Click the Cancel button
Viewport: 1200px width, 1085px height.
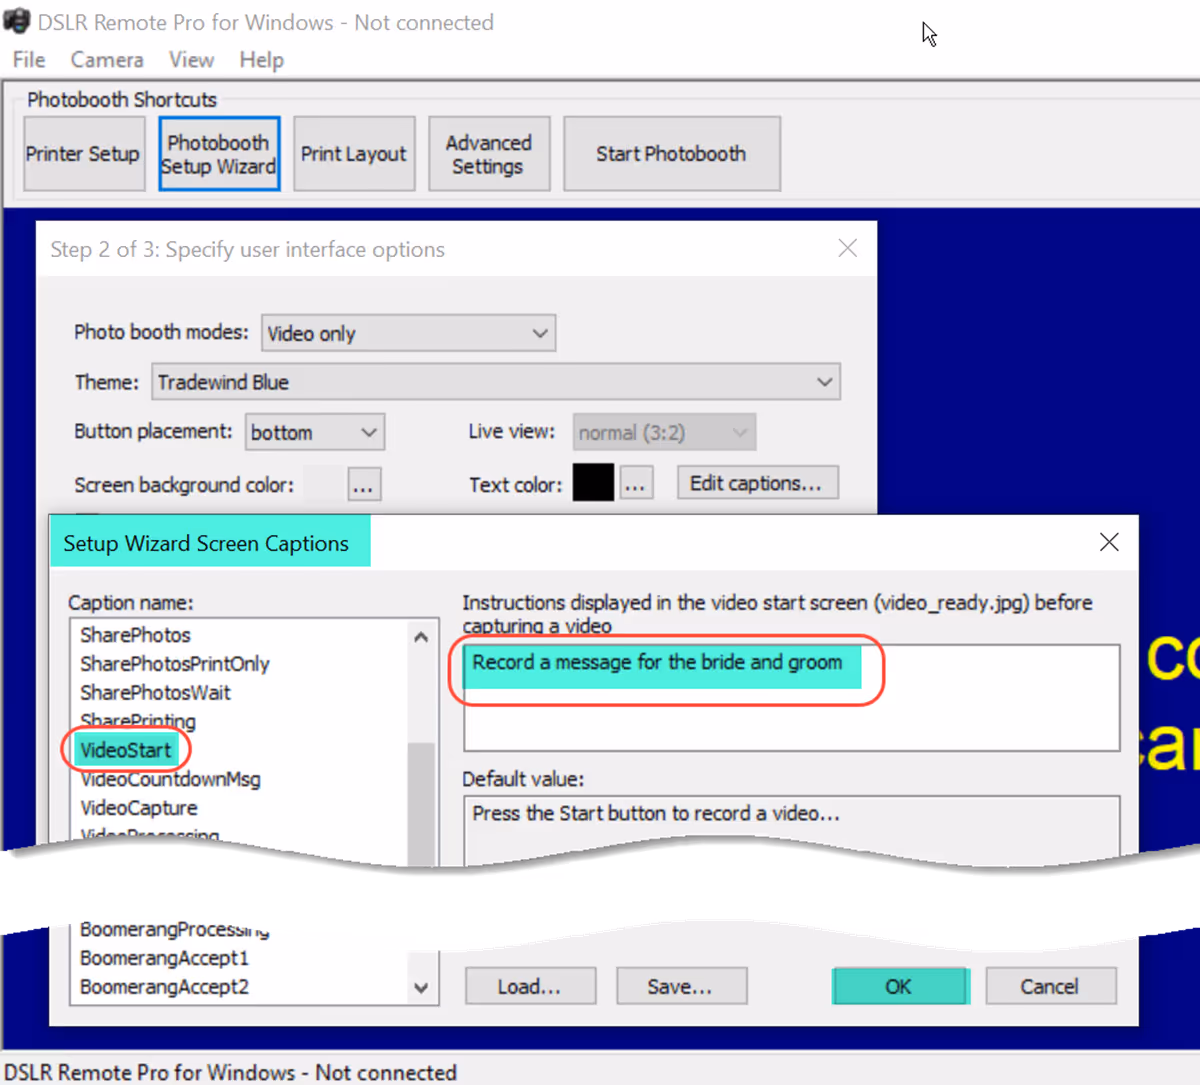[1050, 986]
